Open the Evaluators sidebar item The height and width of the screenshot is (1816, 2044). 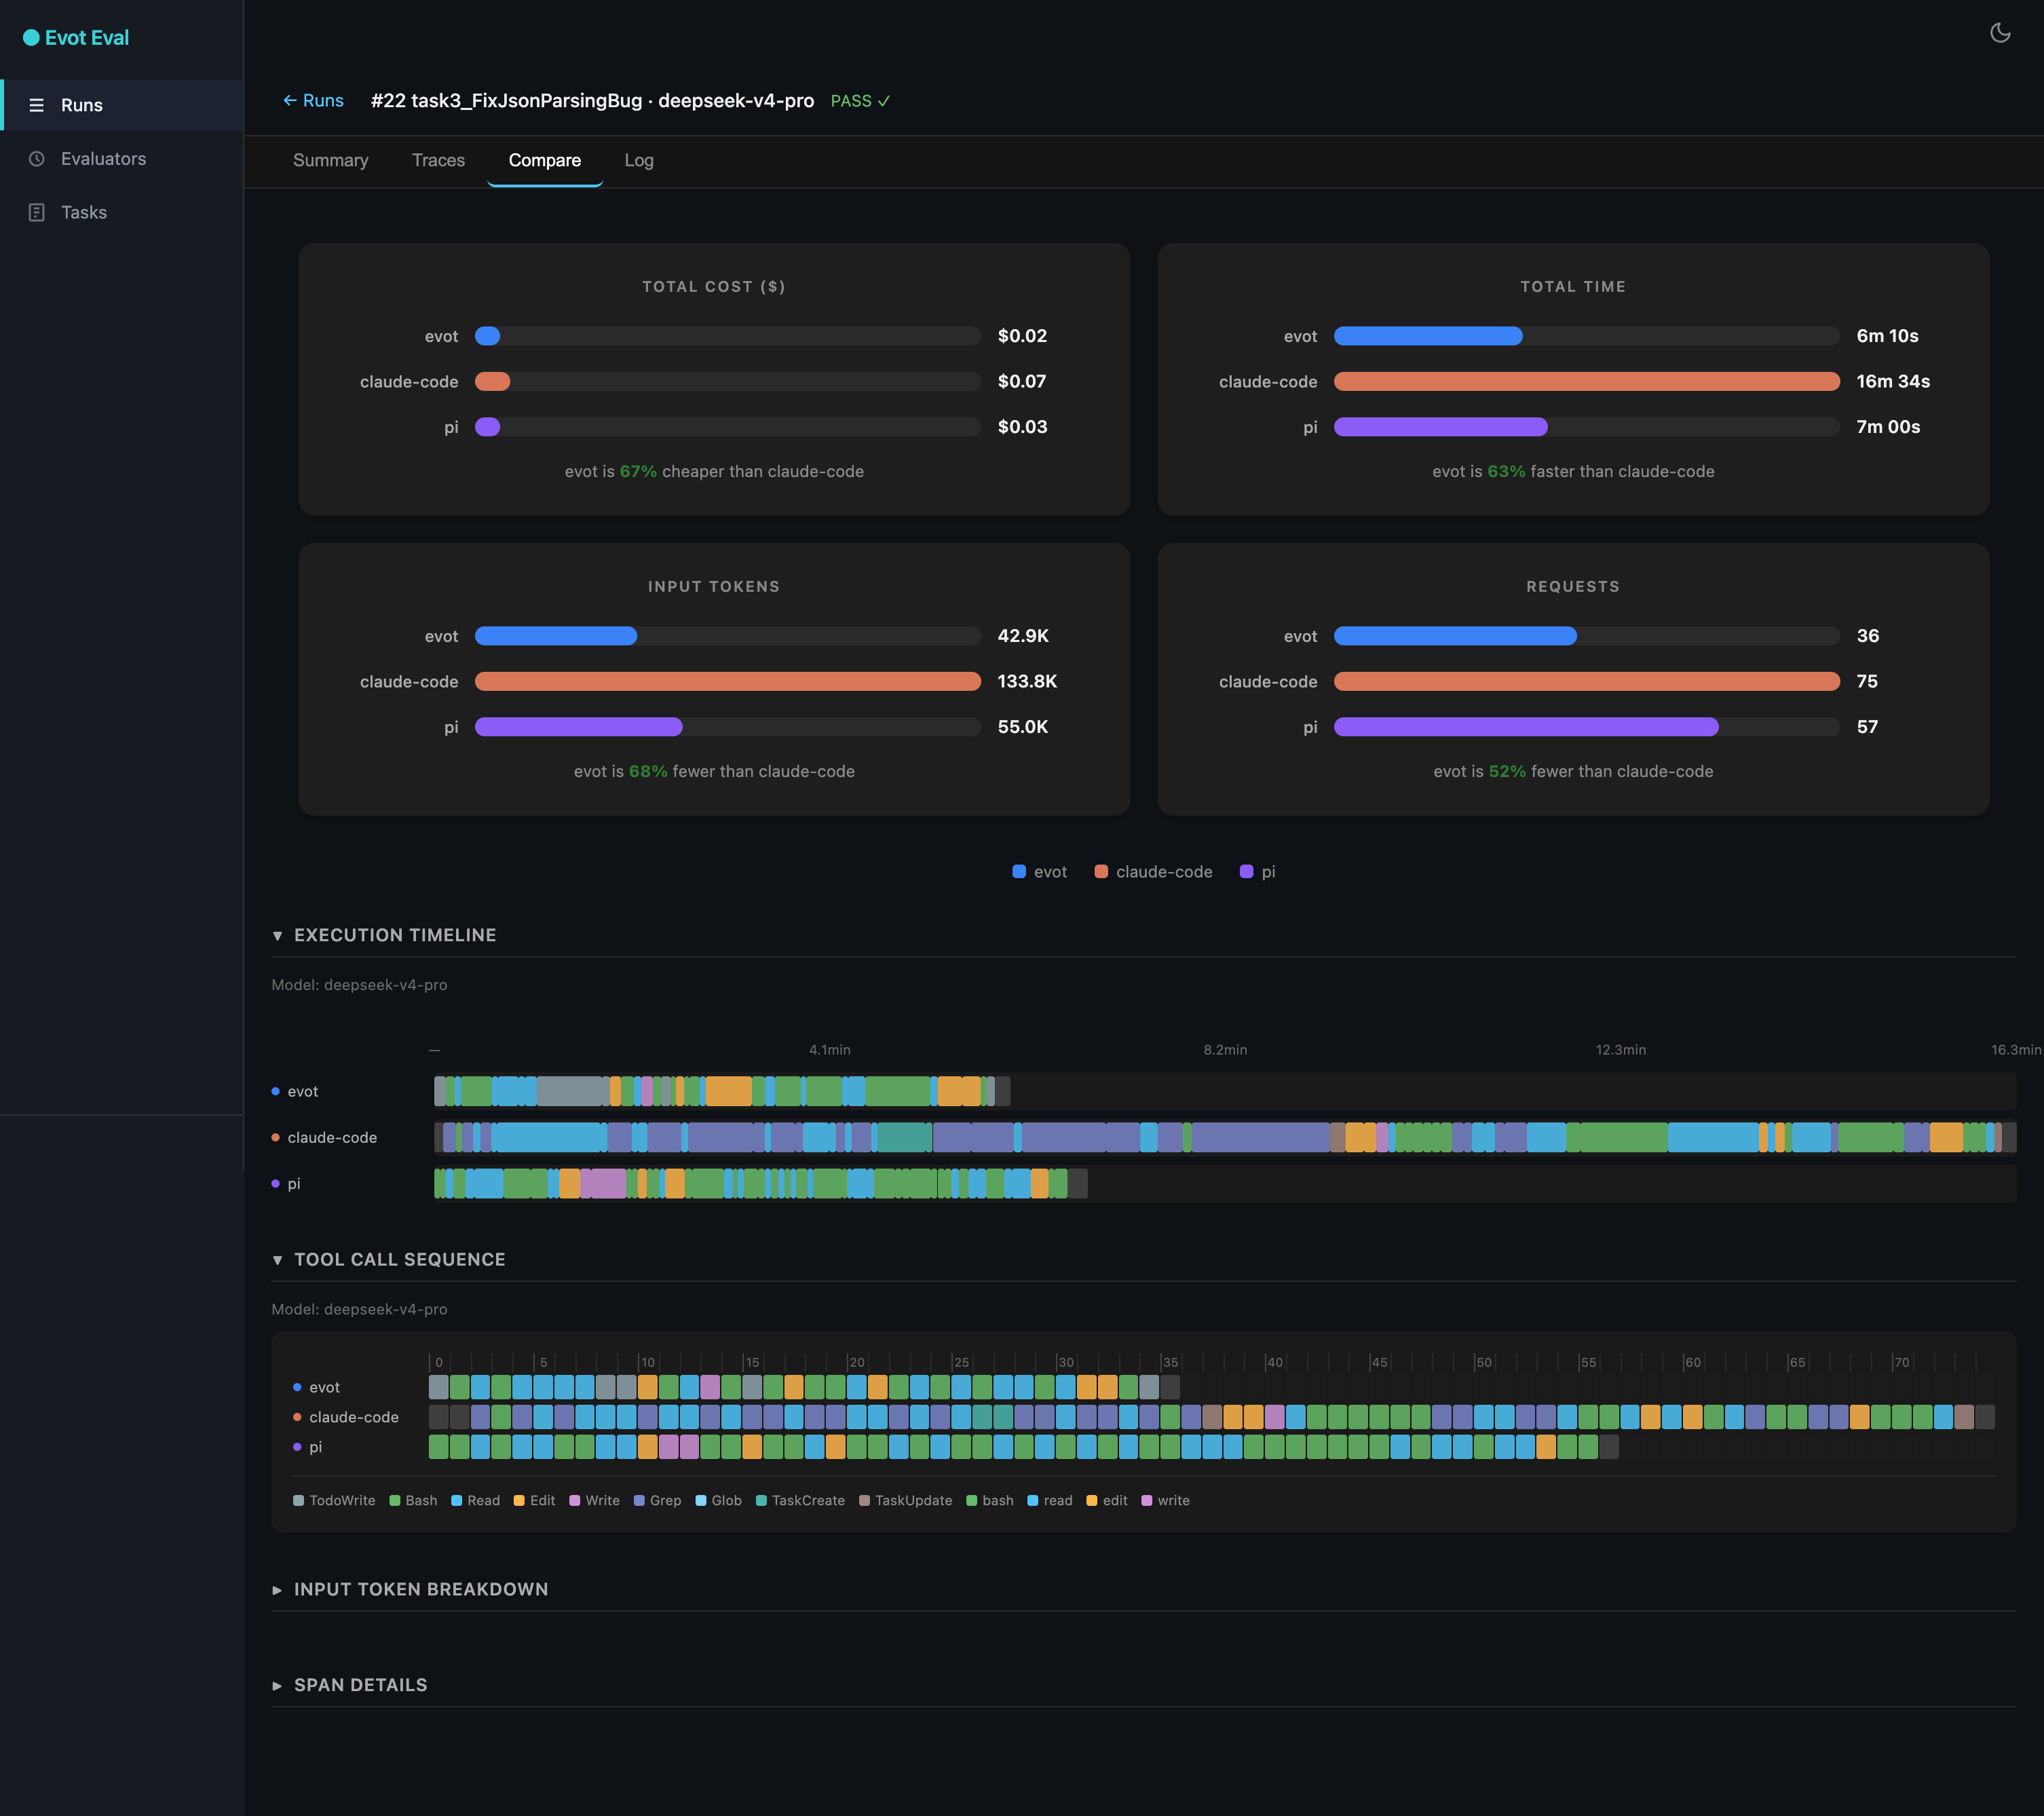(x=122, y=159)
